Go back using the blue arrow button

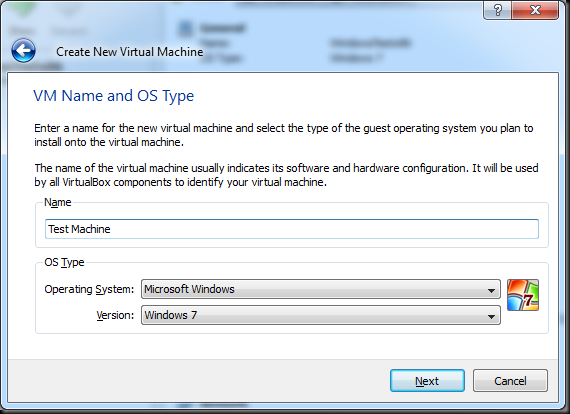(23, 51)
